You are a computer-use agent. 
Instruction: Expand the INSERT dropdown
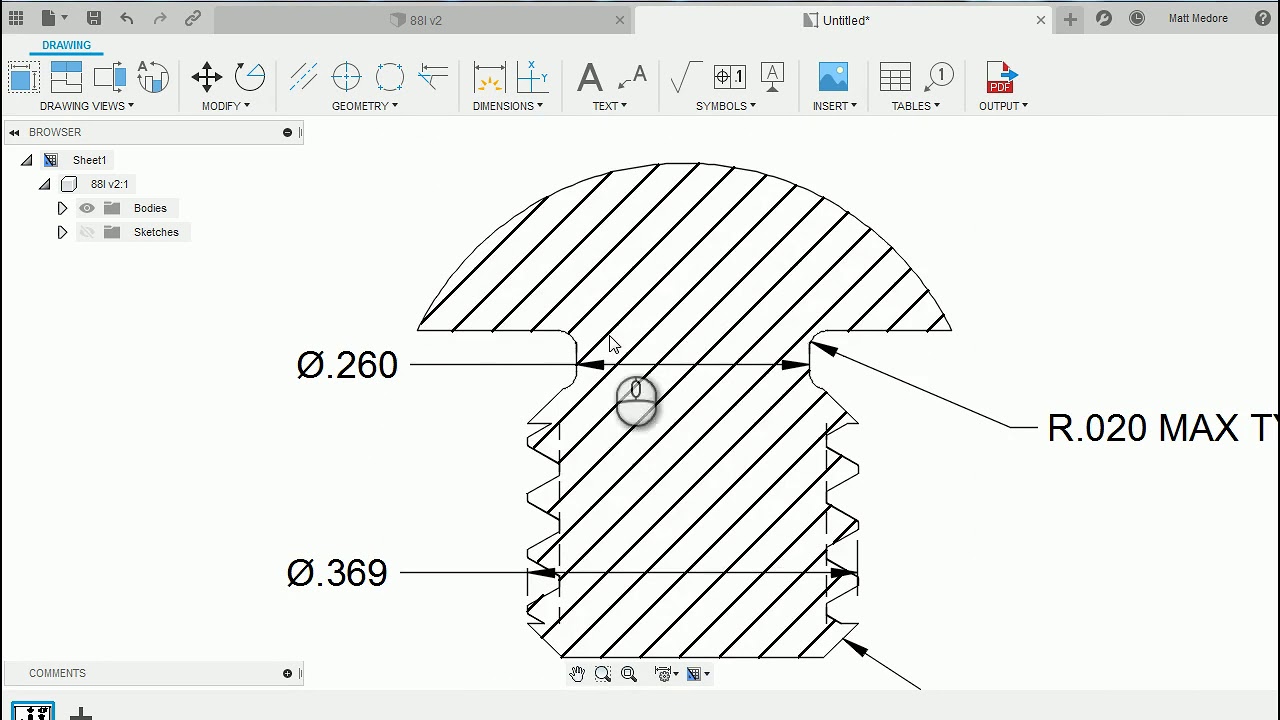tap(835, 106)
